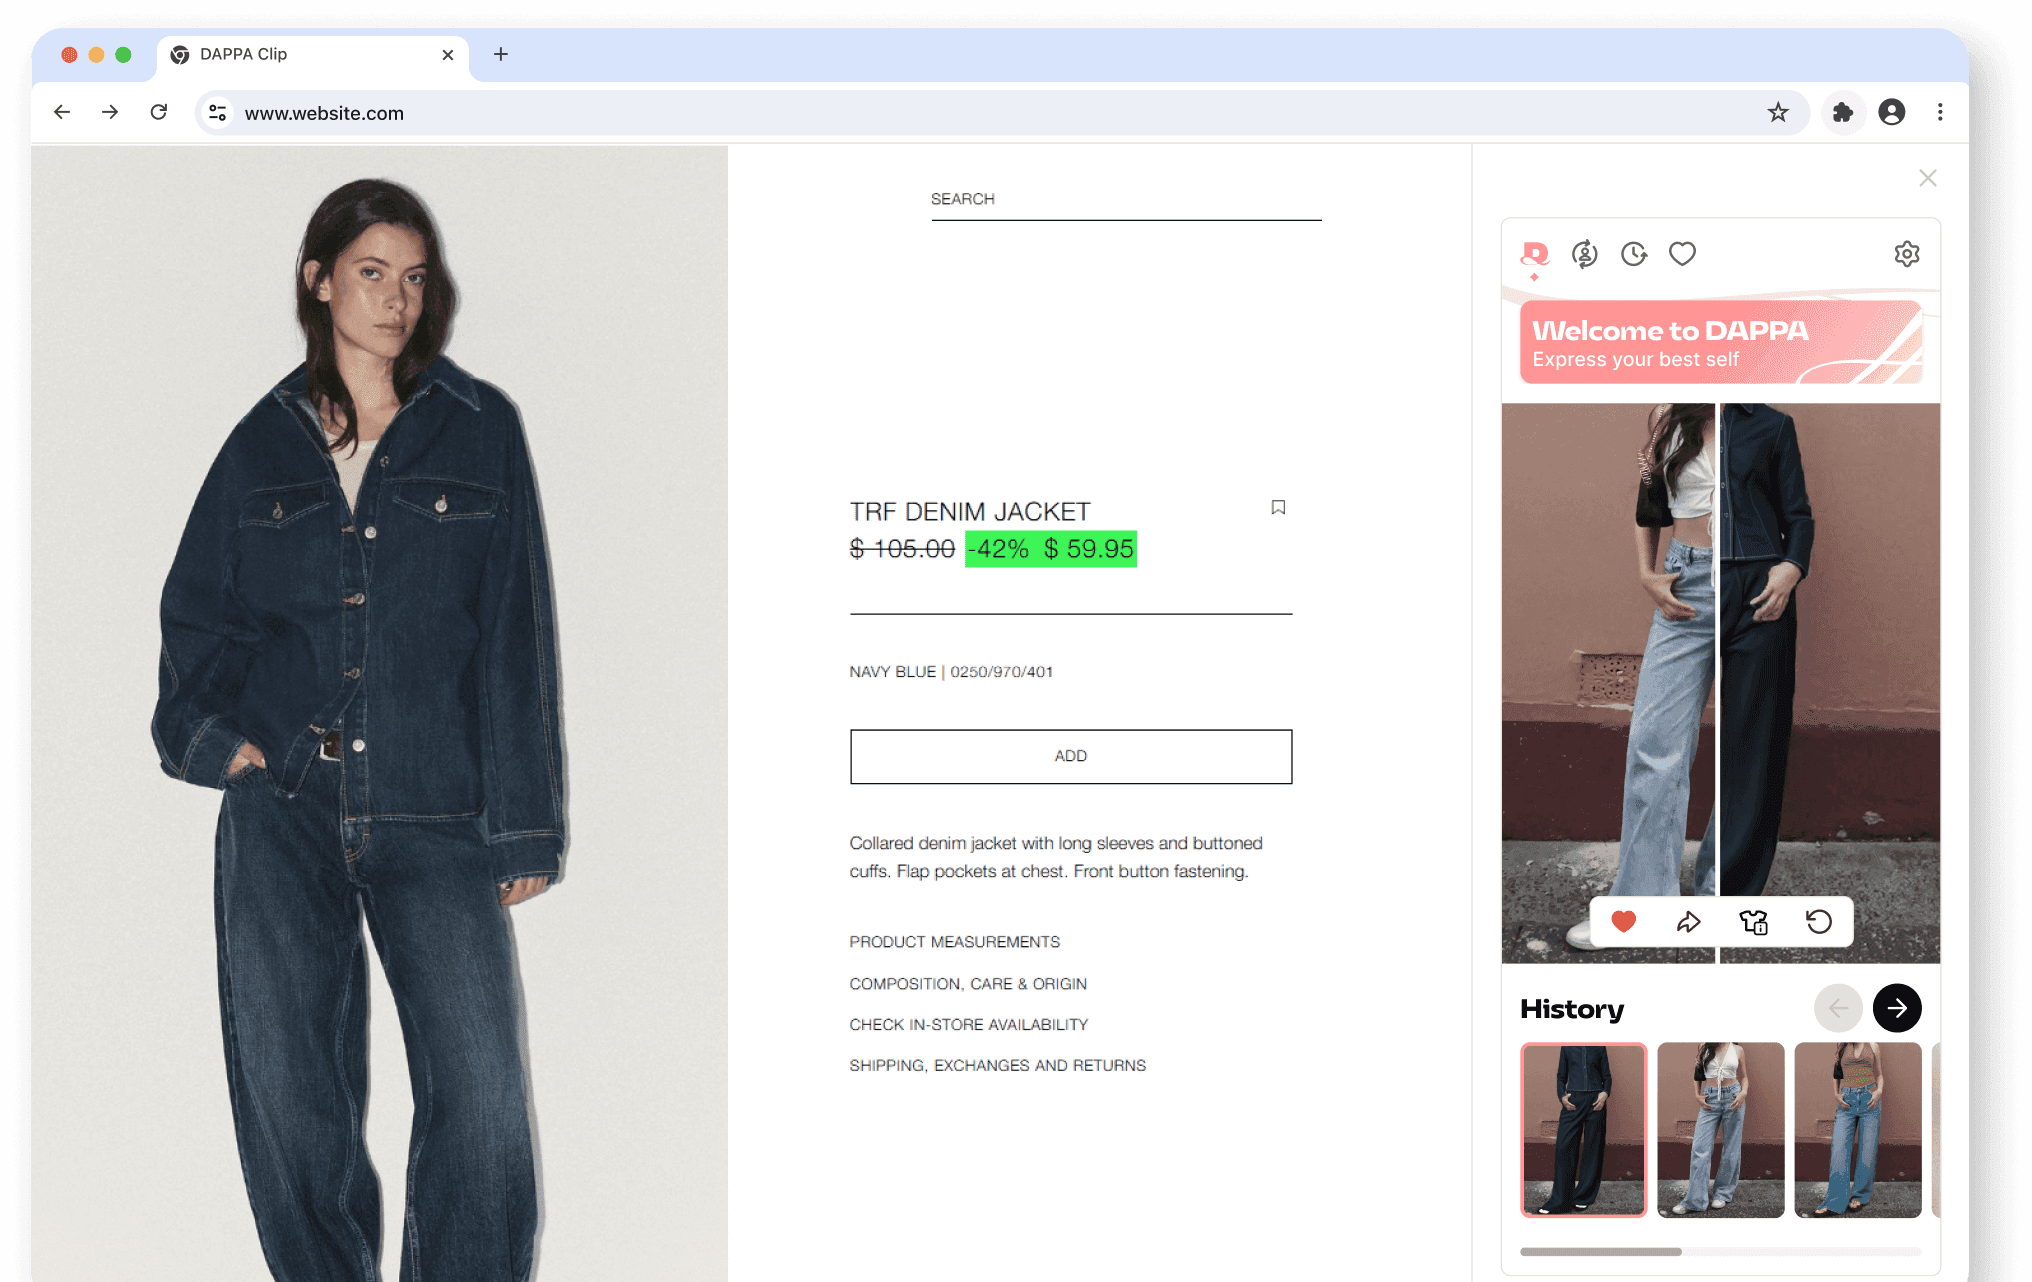Open the DAPPA home logo tab

click(x=1535, y=254)
